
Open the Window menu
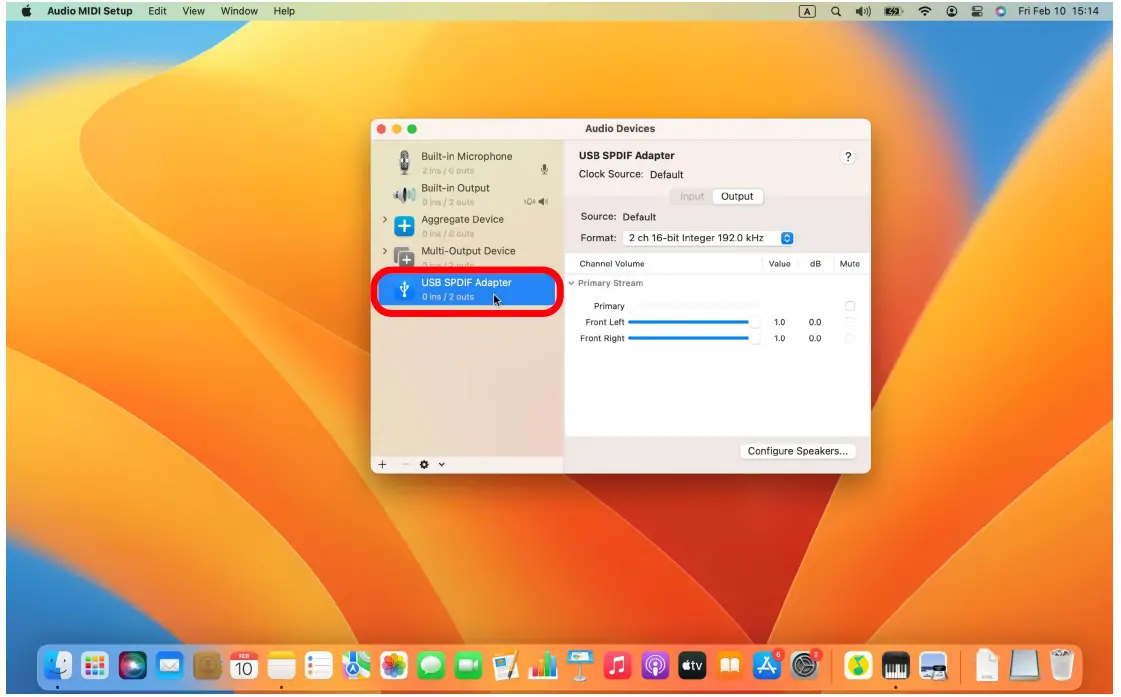point(239,11)
